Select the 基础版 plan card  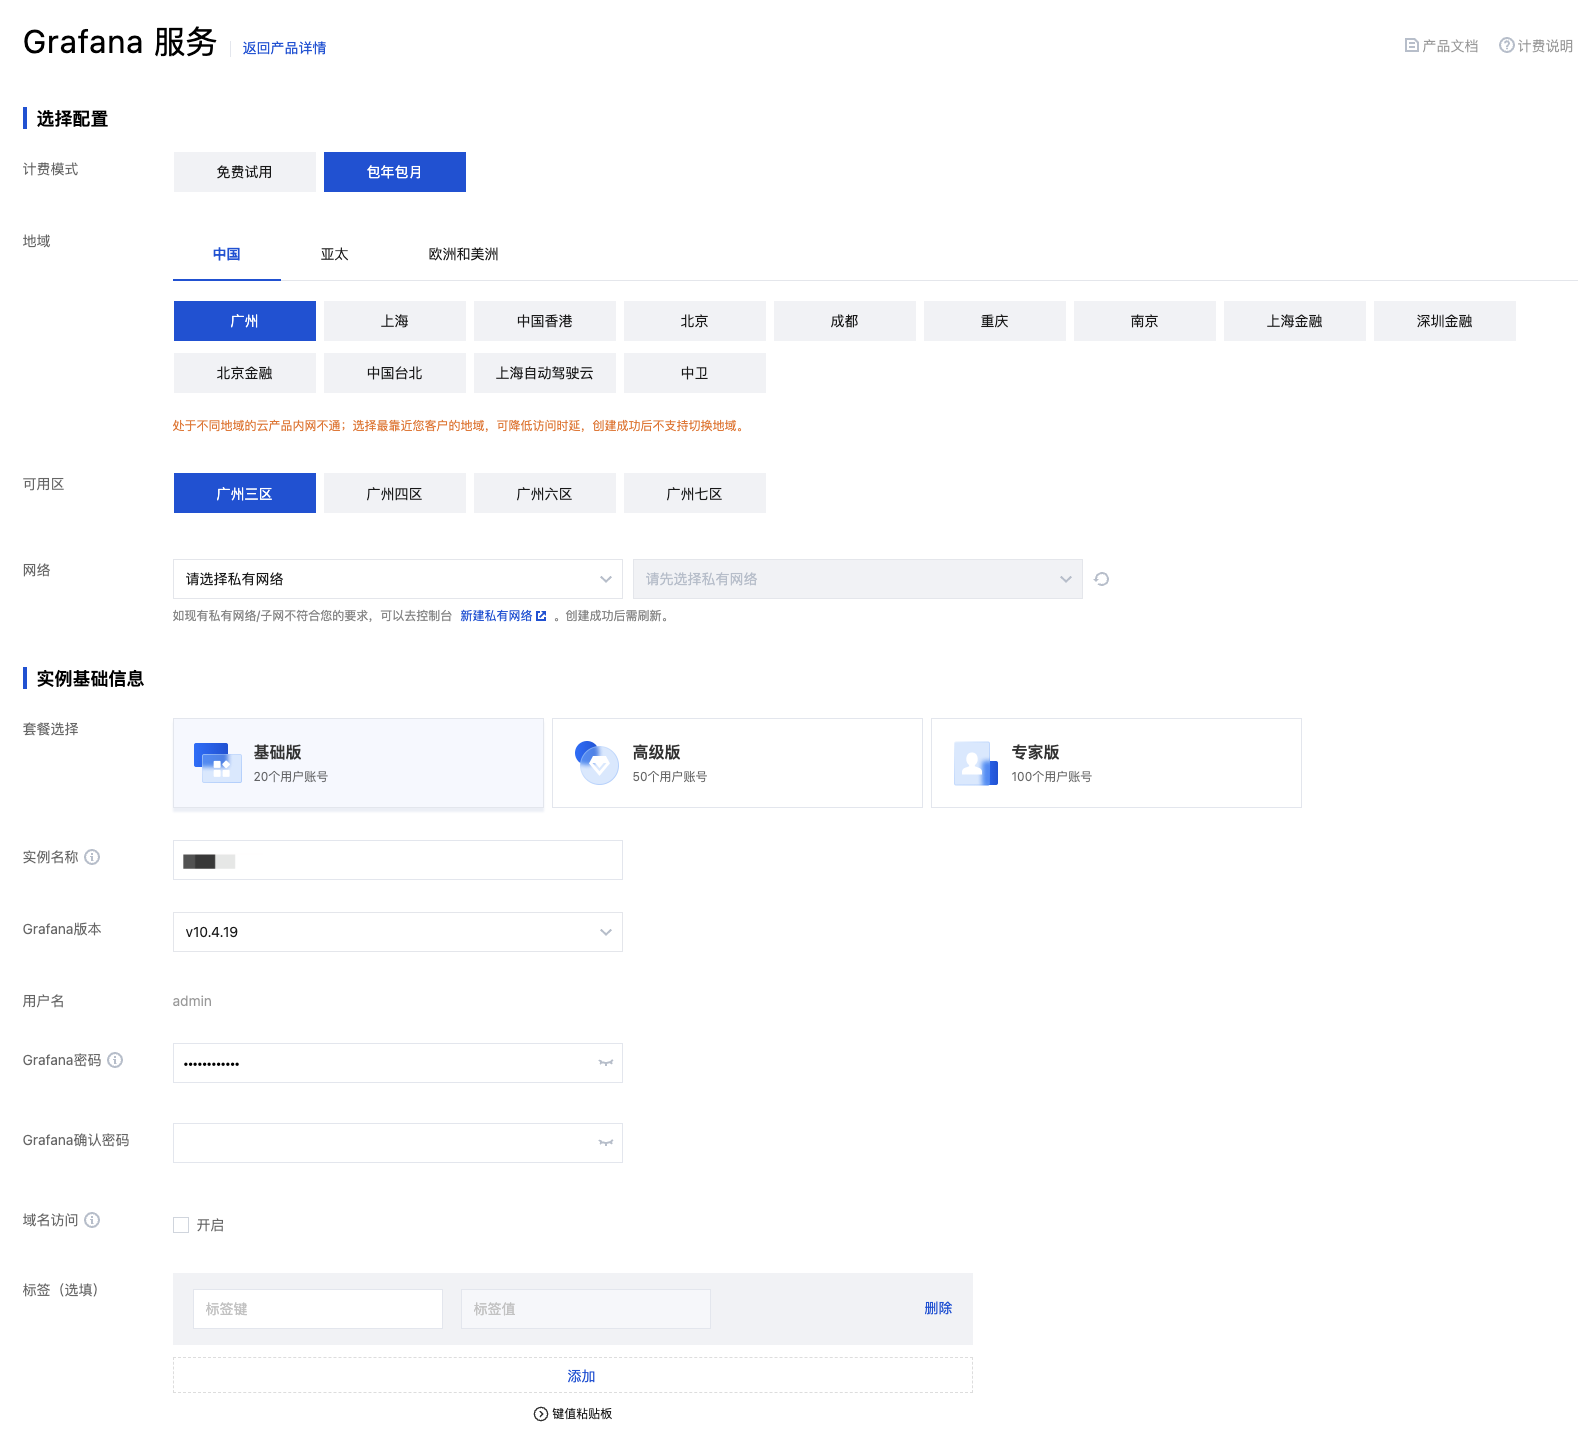(358, 763)
